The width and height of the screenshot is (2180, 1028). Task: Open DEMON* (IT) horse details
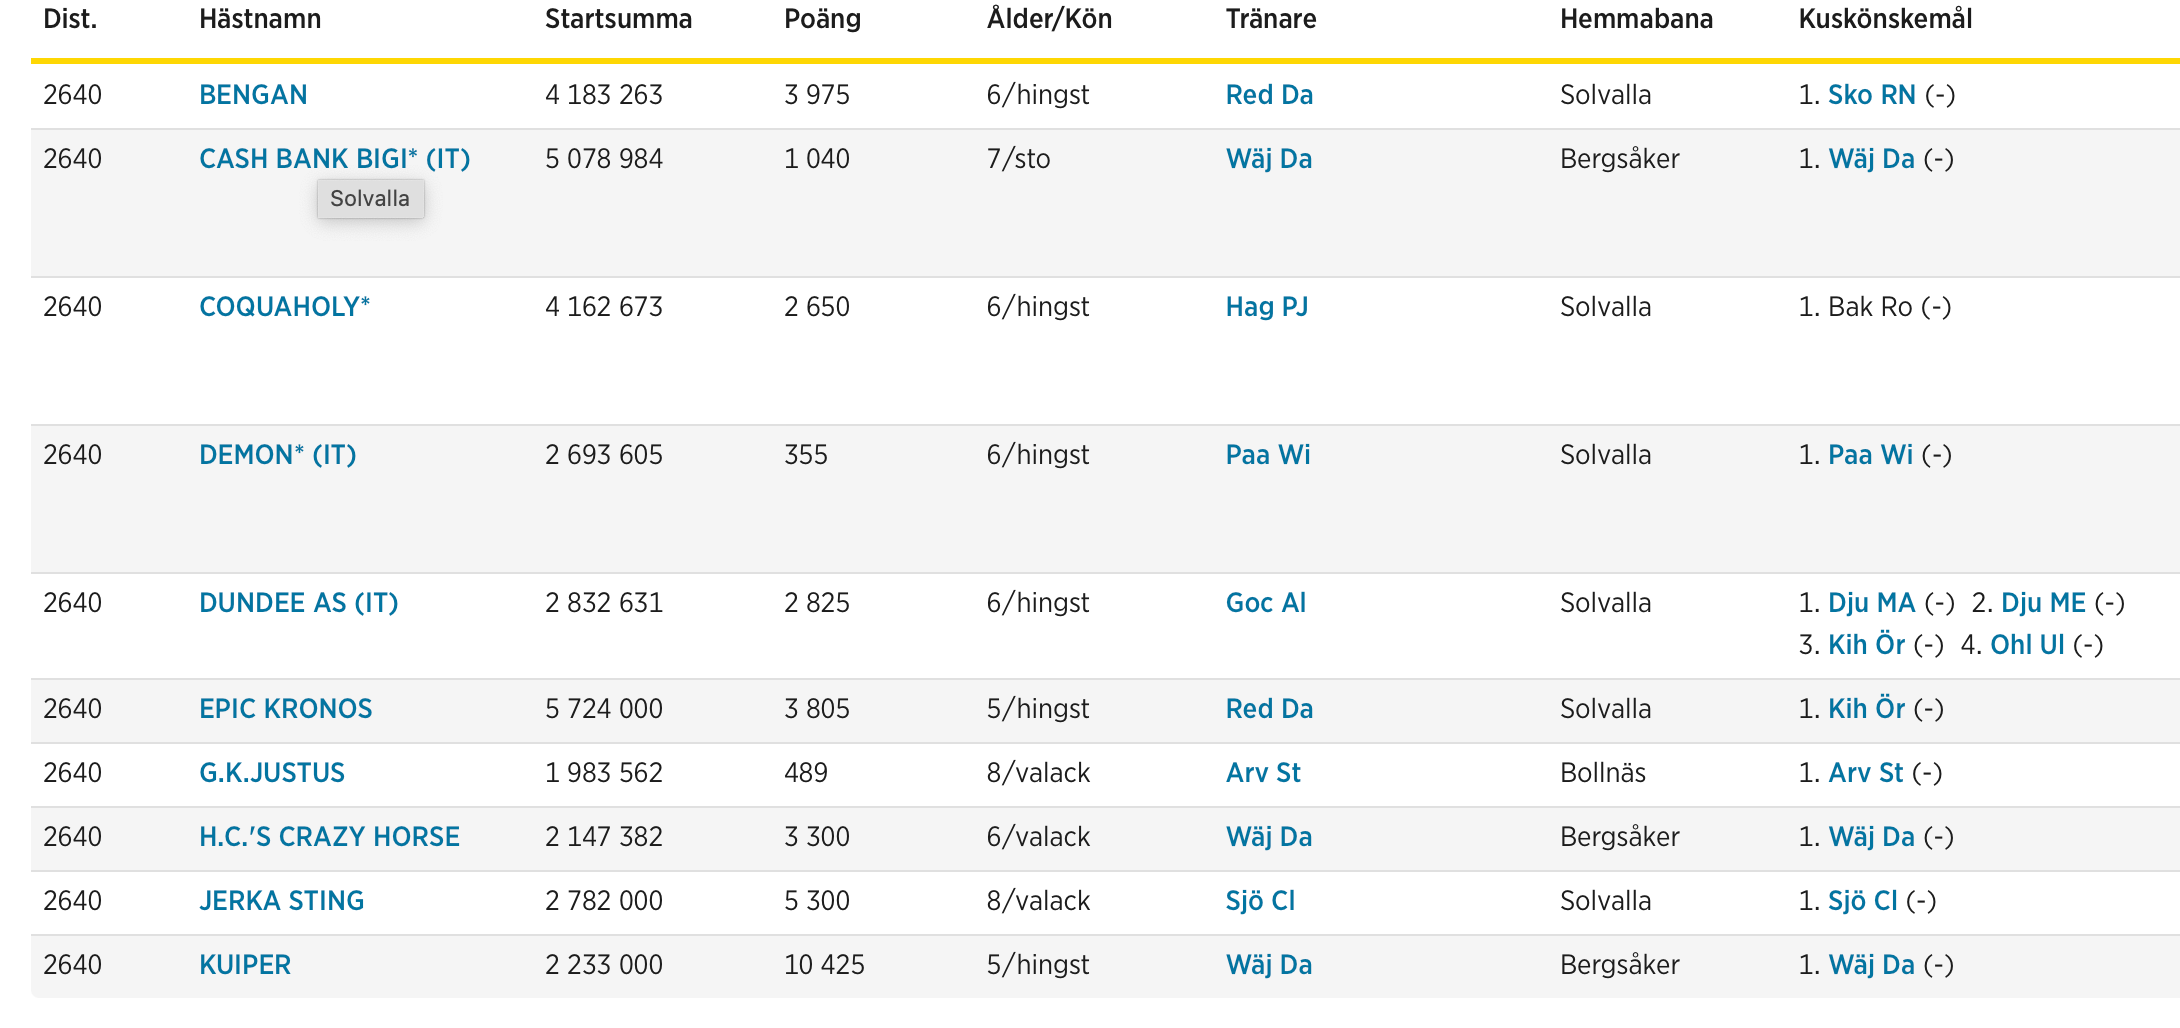tap(277, 455)
